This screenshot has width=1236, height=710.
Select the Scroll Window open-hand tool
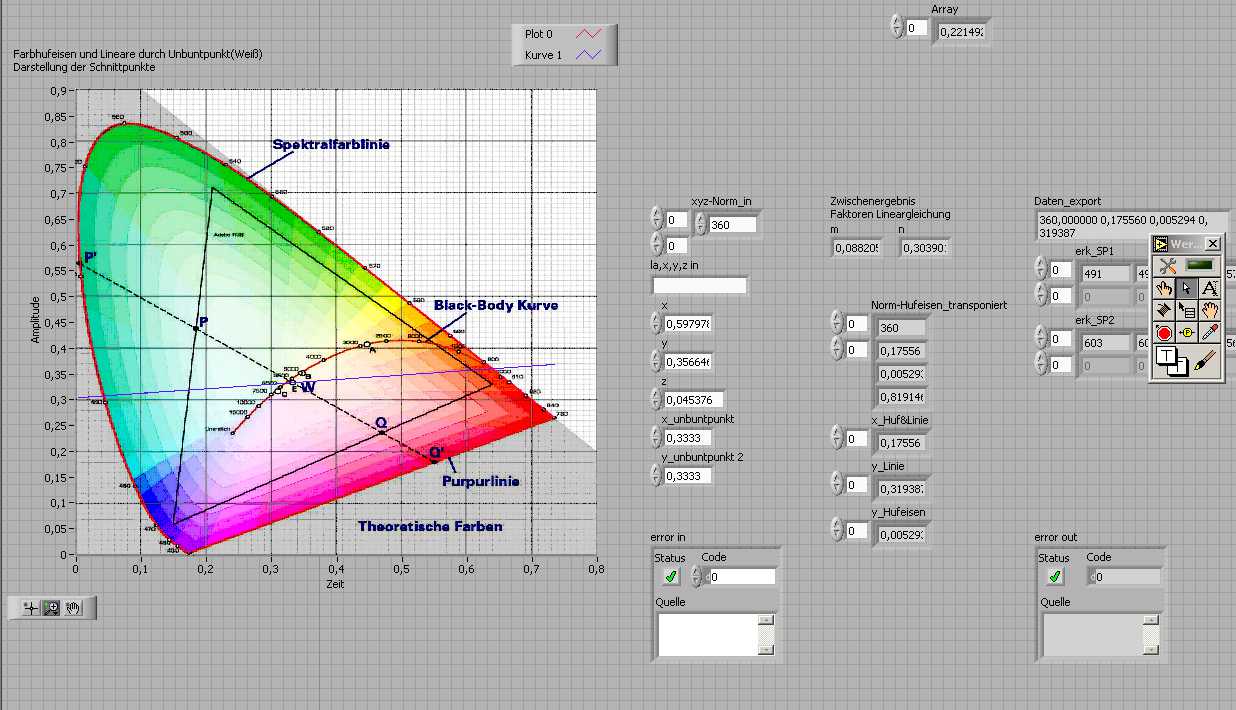coord(1209,310)
